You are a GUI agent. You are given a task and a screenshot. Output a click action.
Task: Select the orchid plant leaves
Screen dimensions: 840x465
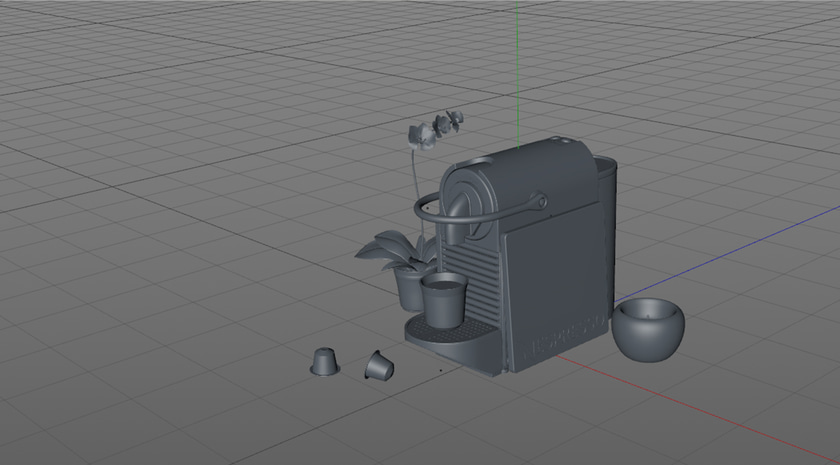click(385, 250)
